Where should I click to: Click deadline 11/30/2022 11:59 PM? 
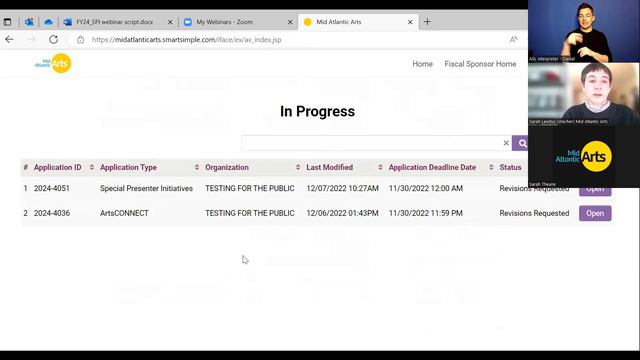(x=426, y=213)
